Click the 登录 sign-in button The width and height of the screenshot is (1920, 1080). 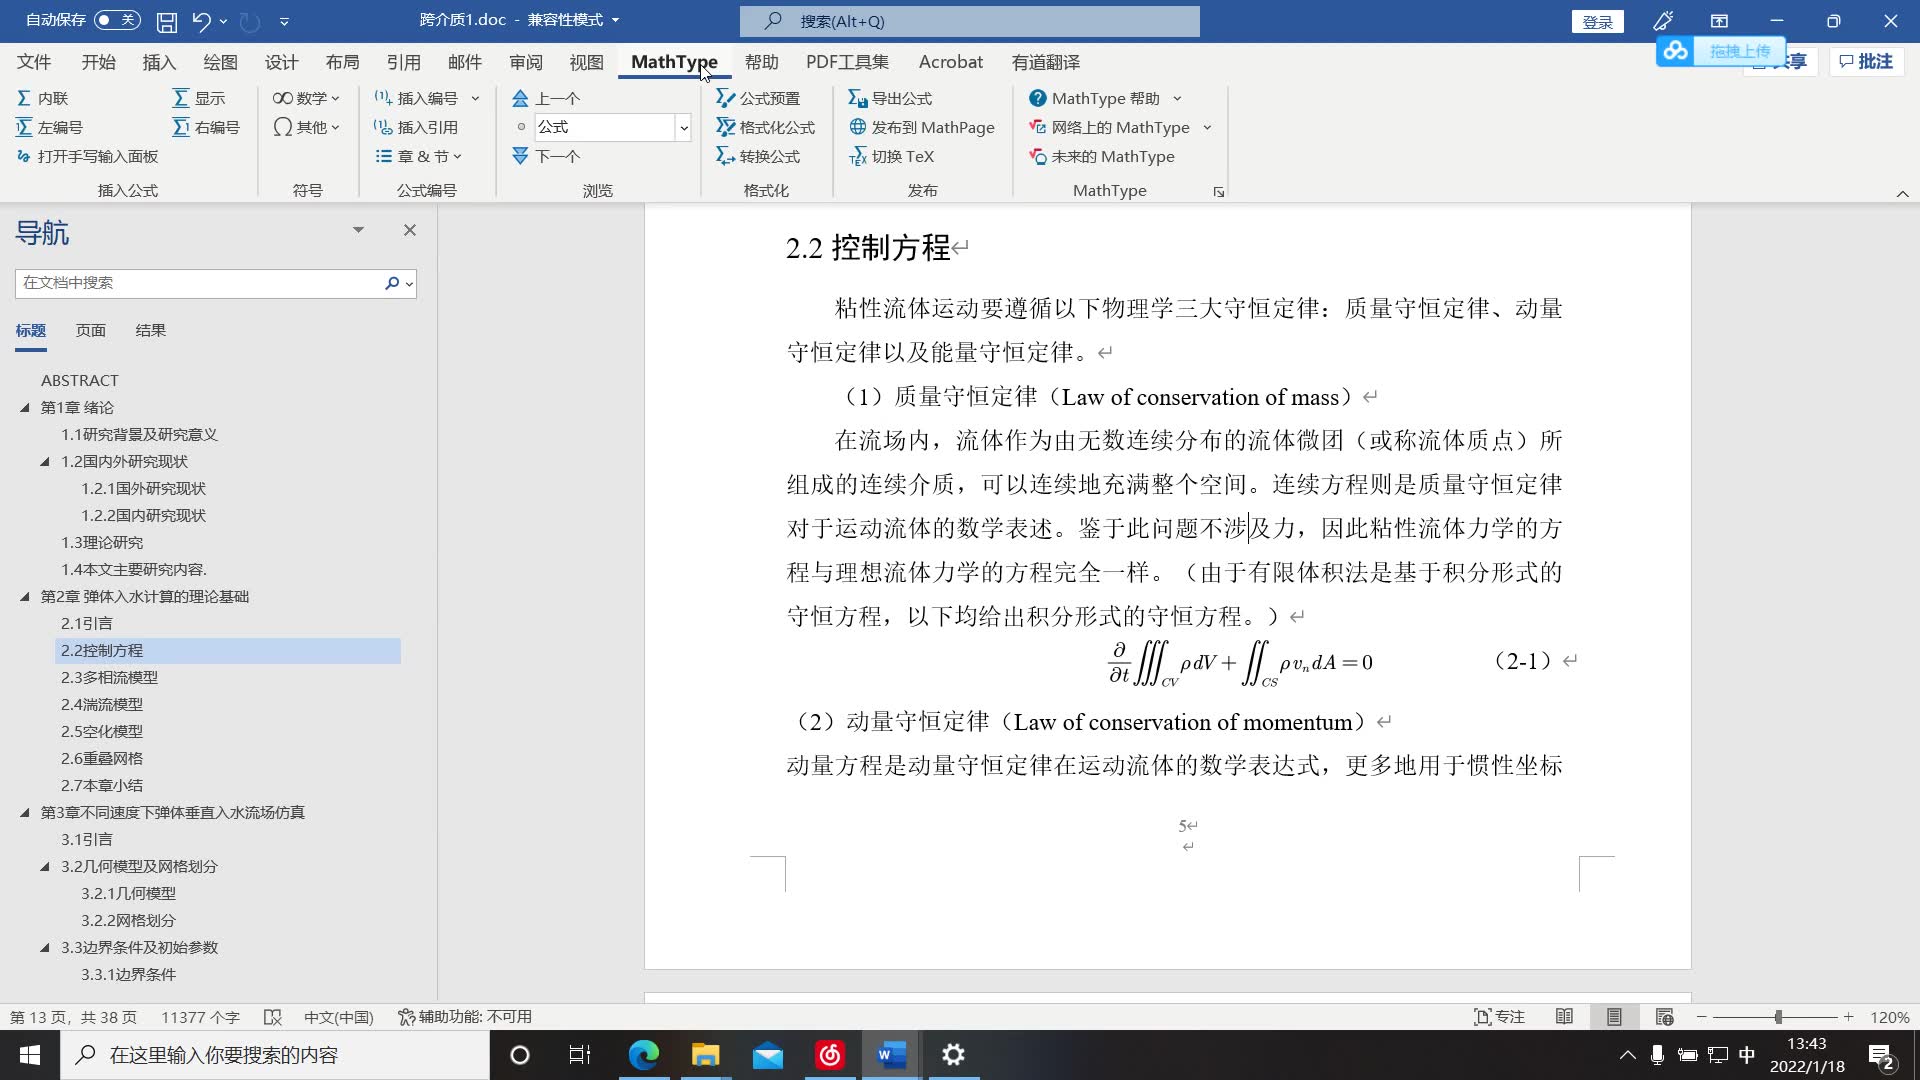pos(1597,22)
